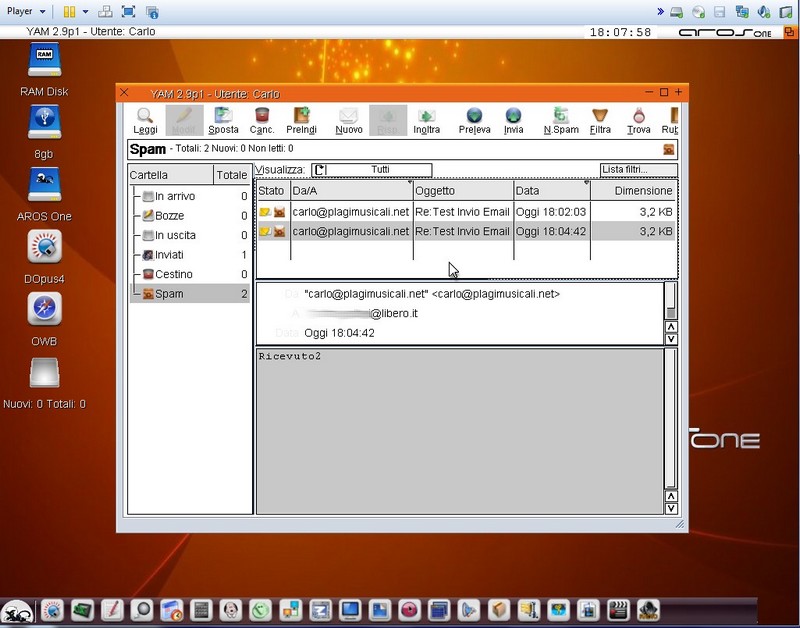Image resolution: width=800 pixels, height=628 pixels.
Task: Open the Visualizza cycle selector showing Tutti
Action: tap(371, 170)
